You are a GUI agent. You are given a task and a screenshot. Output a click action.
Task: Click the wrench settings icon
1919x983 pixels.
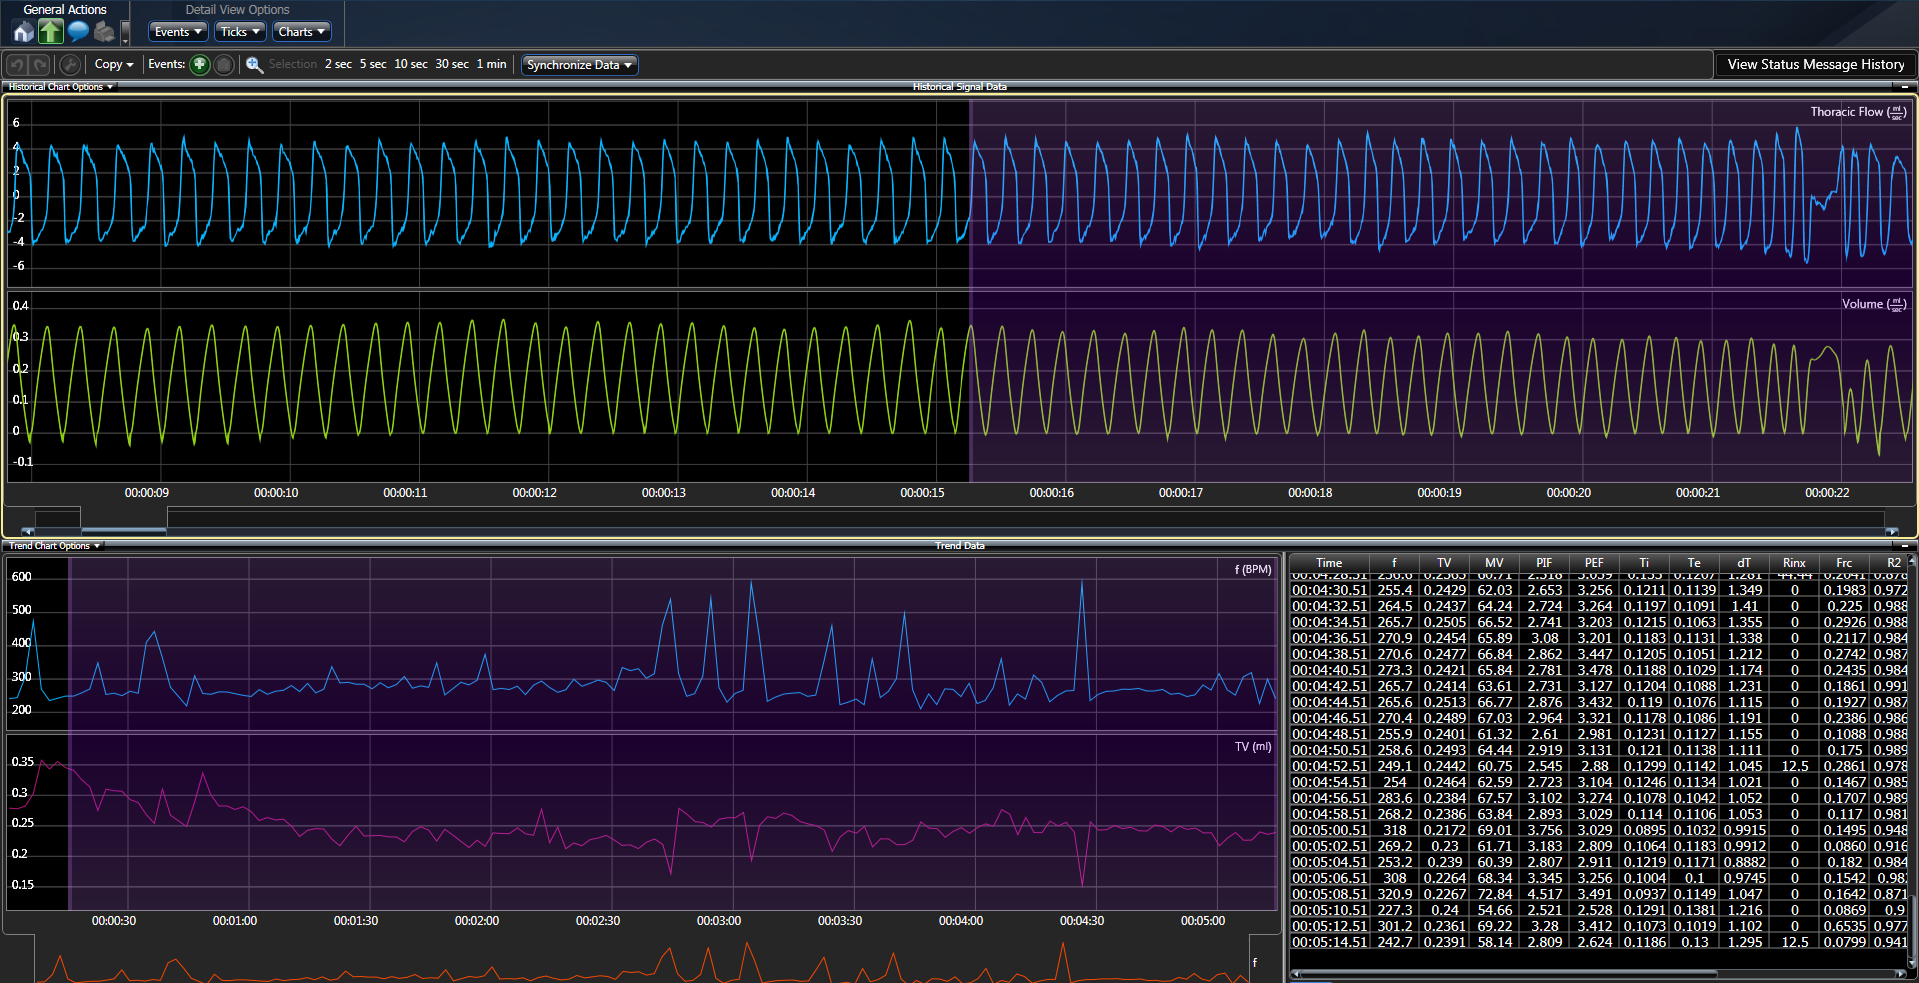(70, 65)
